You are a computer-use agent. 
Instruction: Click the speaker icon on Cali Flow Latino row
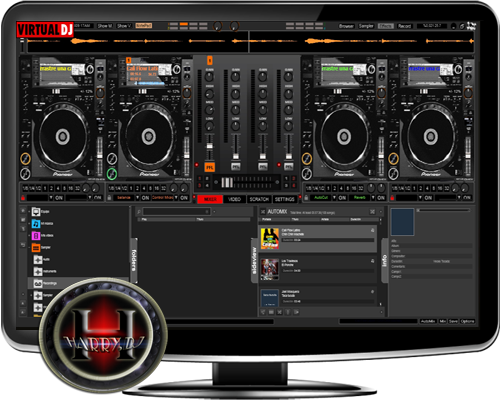[x=372, y=230]
